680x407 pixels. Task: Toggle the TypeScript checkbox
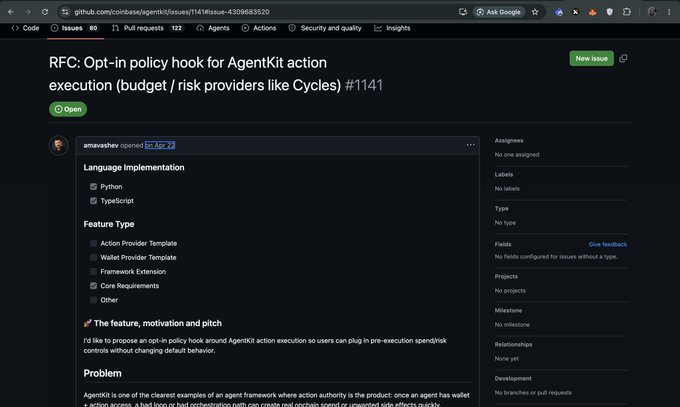93,201
